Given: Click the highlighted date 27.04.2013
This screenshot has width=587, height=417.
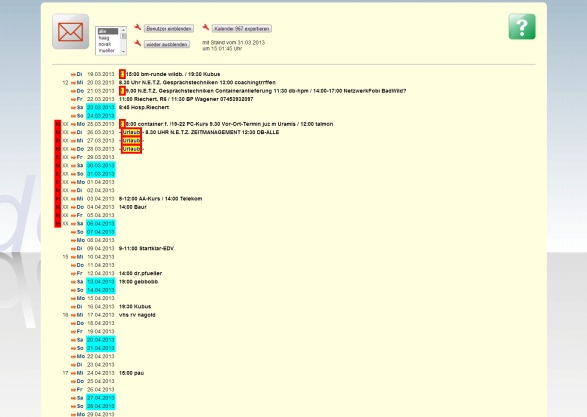Looking at the screenshot, I should coord(101,398).
